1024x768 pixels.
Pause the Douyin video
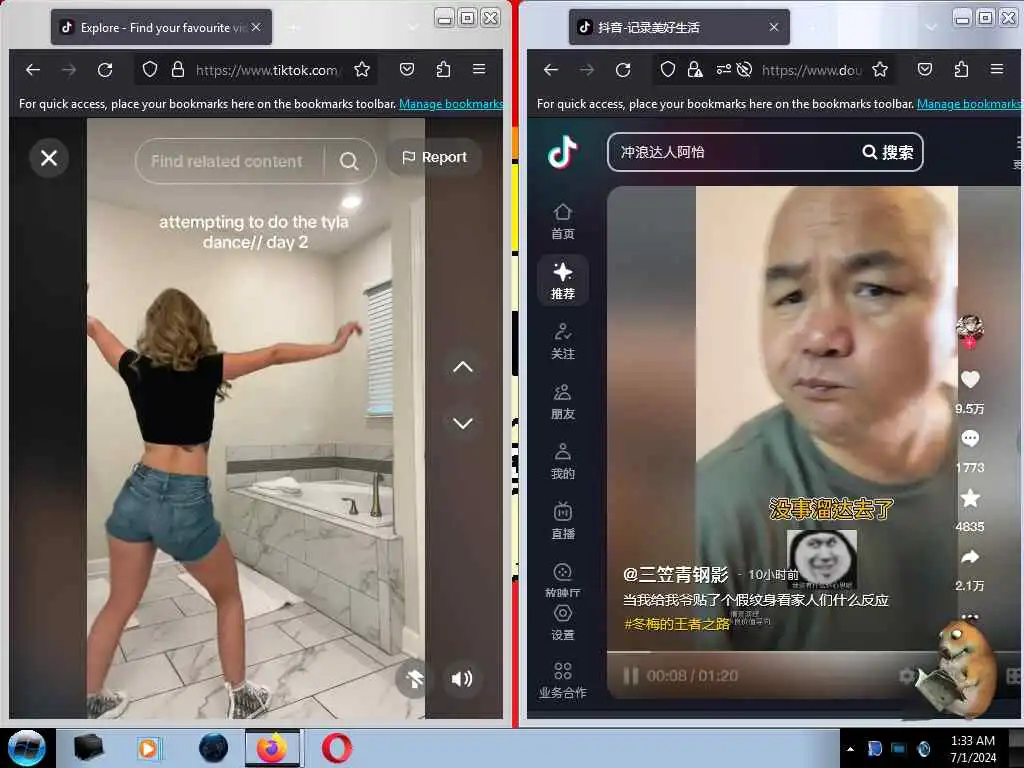coord(630,676)
